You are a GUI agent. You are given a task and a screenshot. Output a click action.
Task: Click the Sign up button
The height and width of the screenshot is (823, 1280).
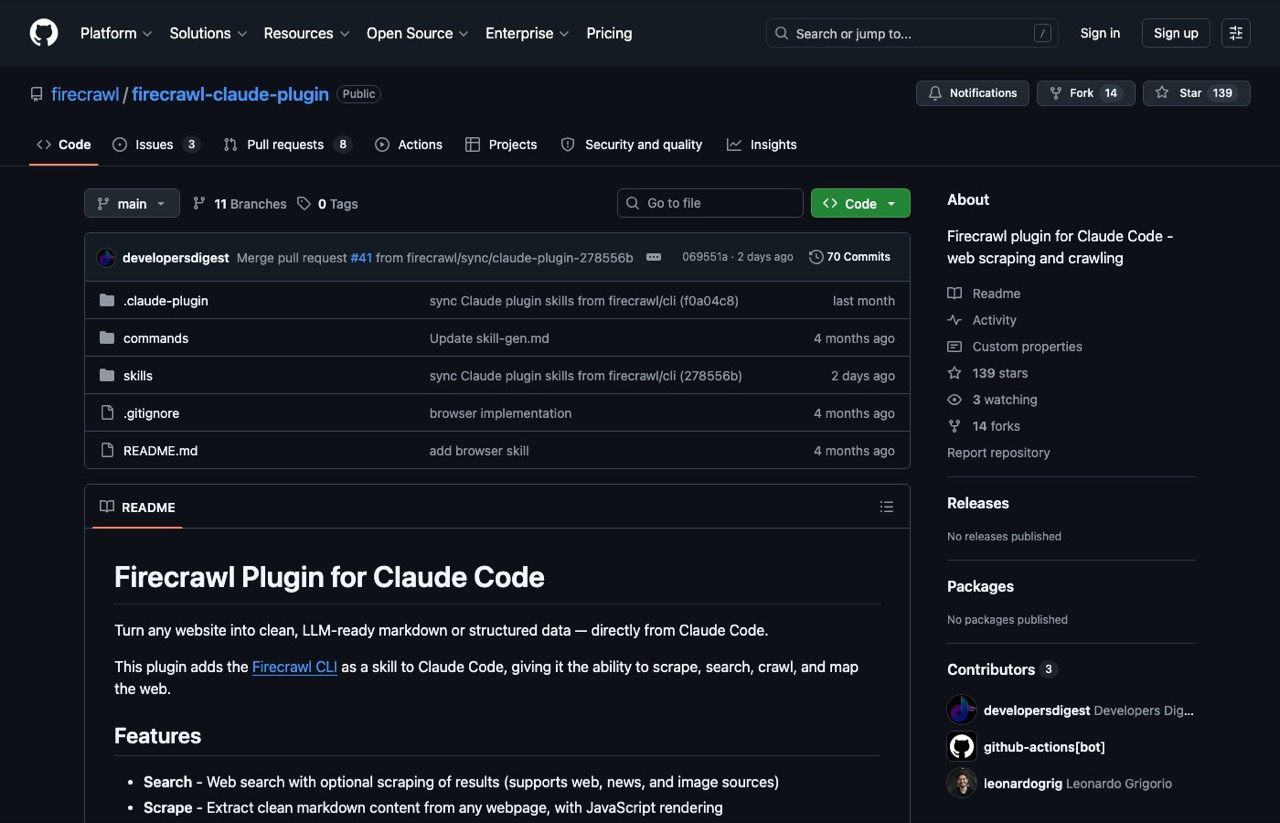(1176, 33)
